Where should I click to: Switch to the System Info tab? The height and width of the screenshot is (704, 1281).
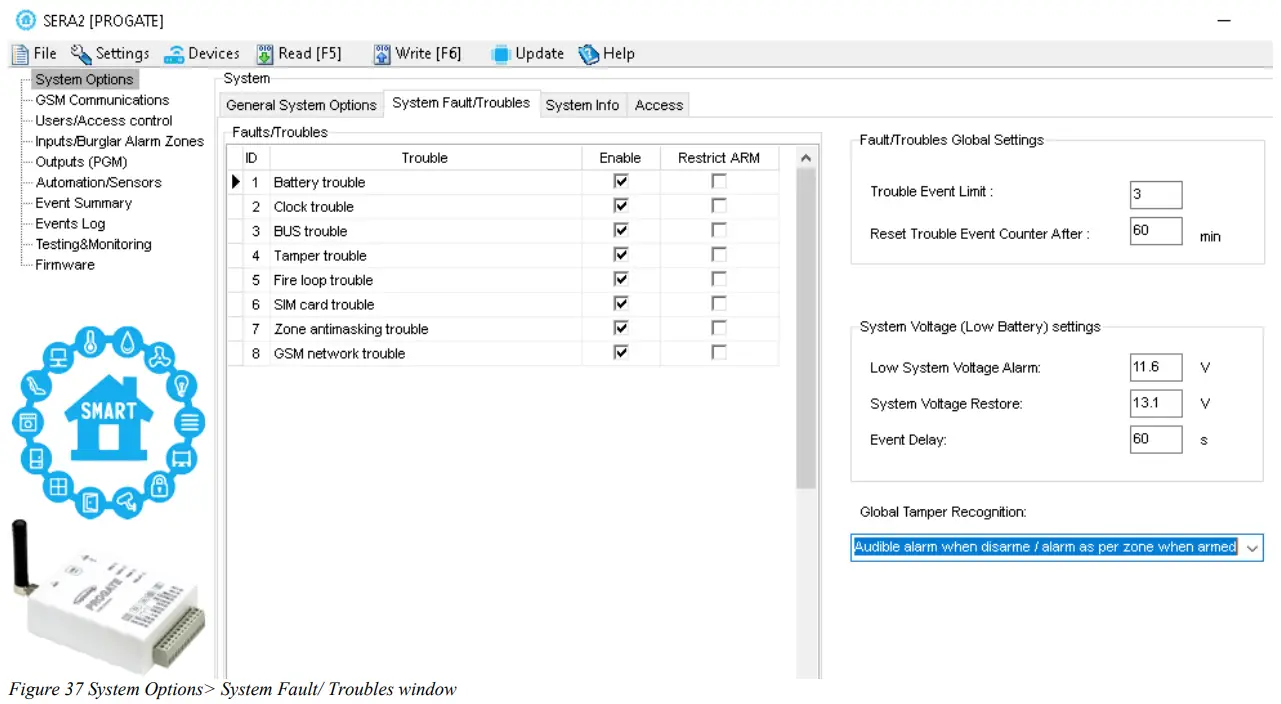pyautogui.click(x=582, y=104)
